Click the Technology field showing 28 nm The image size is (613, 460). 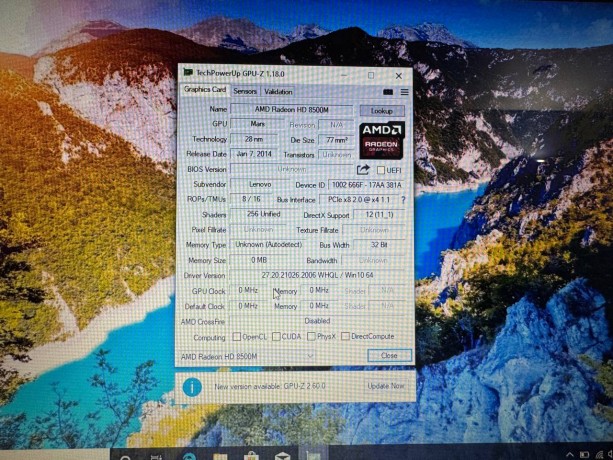pos(254,139)
